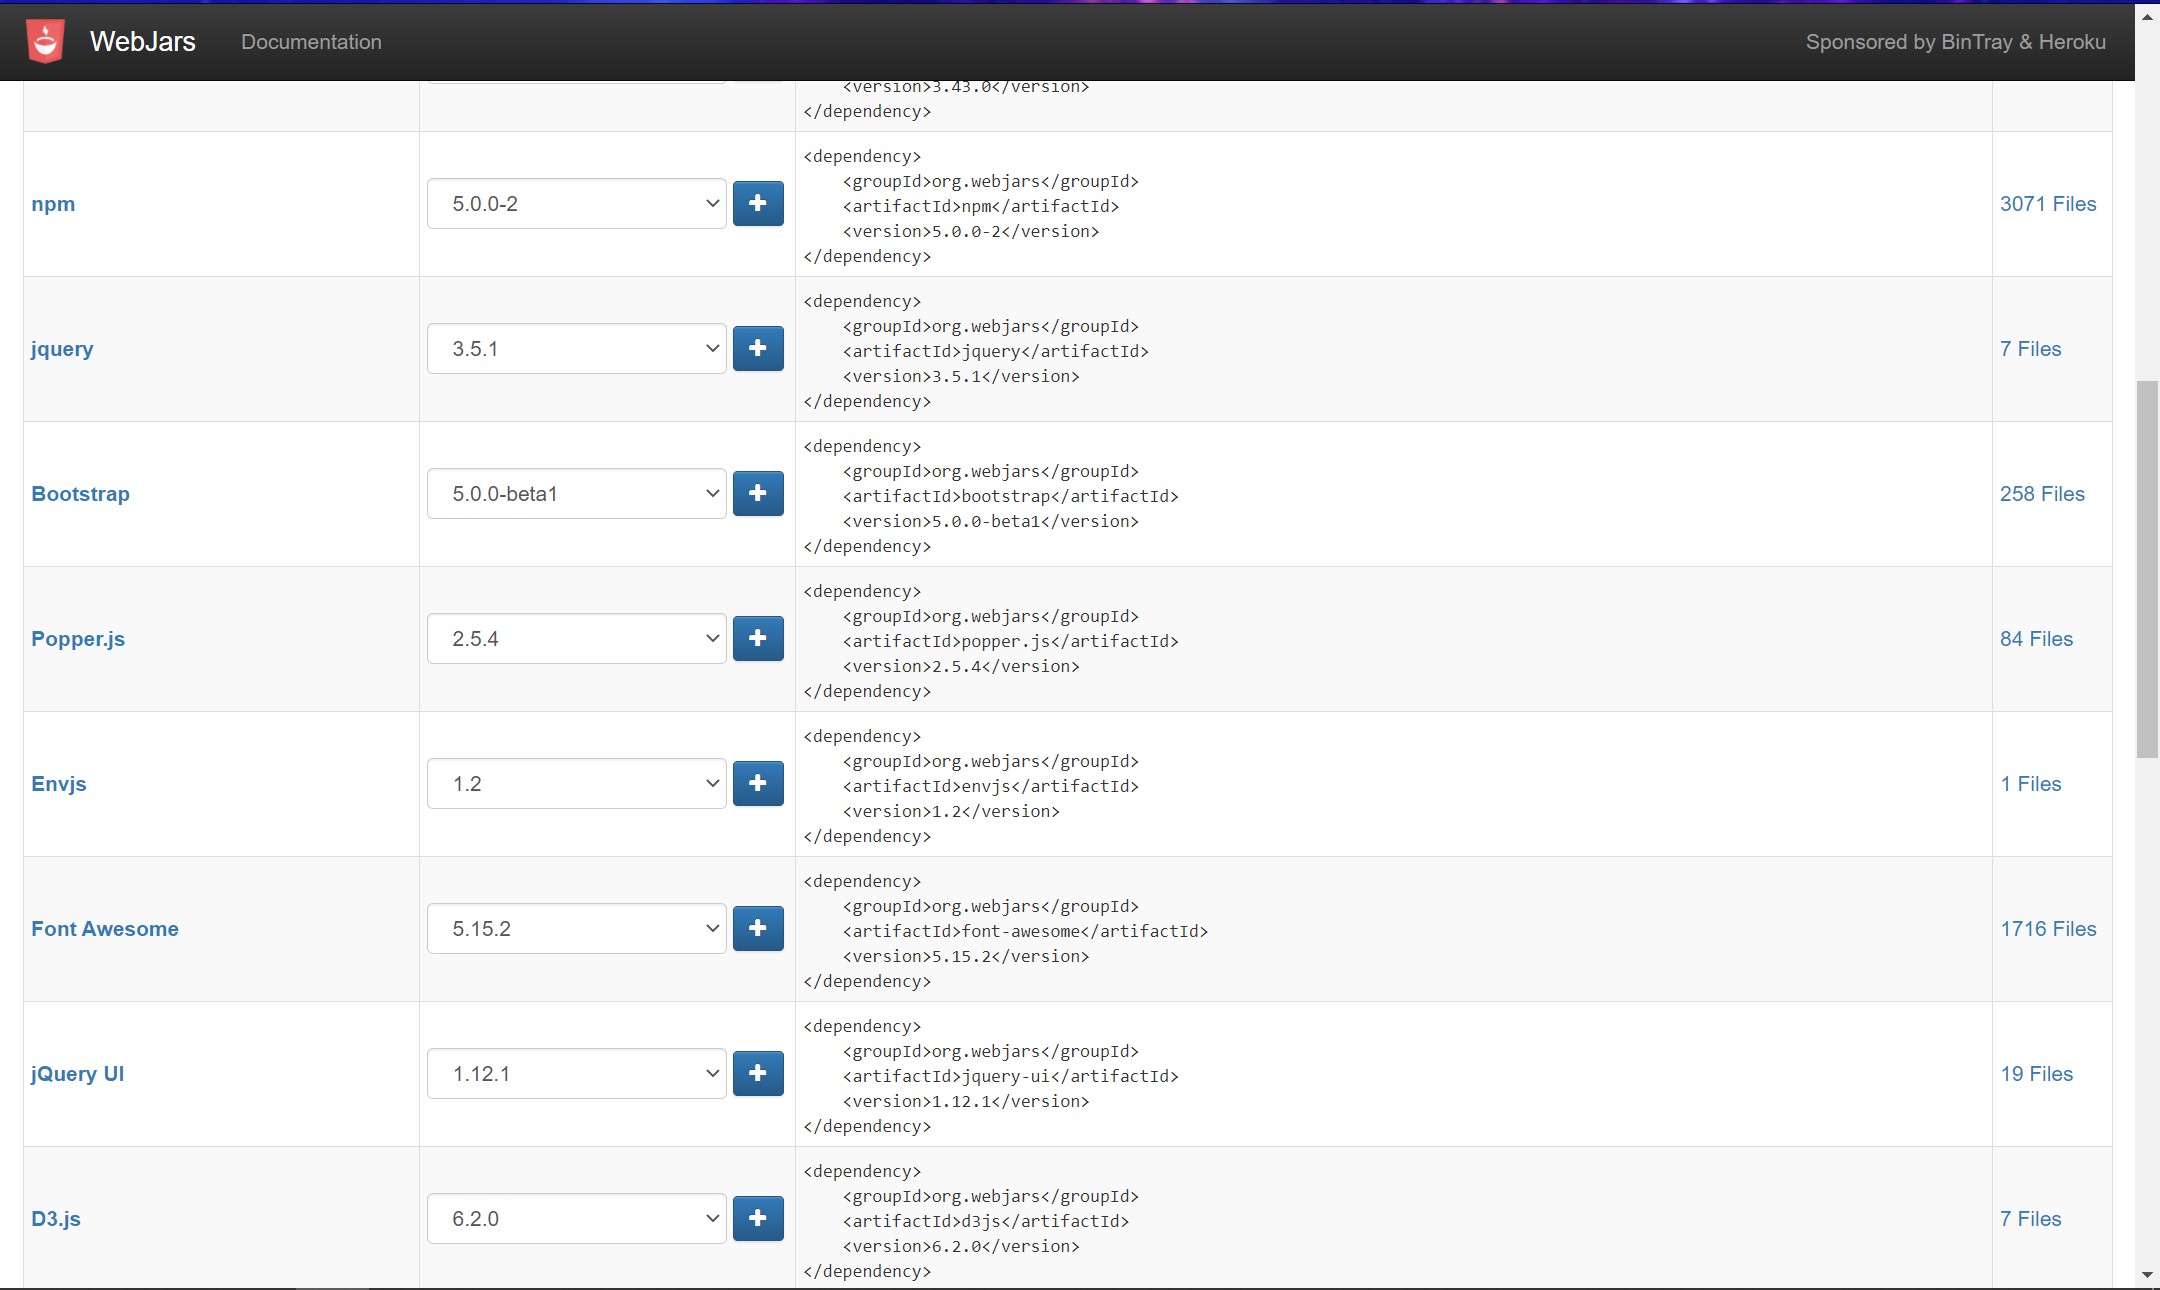Click artifactId d3js dependency line
Viewport: 2160px width, 1290px height.
986,1221
